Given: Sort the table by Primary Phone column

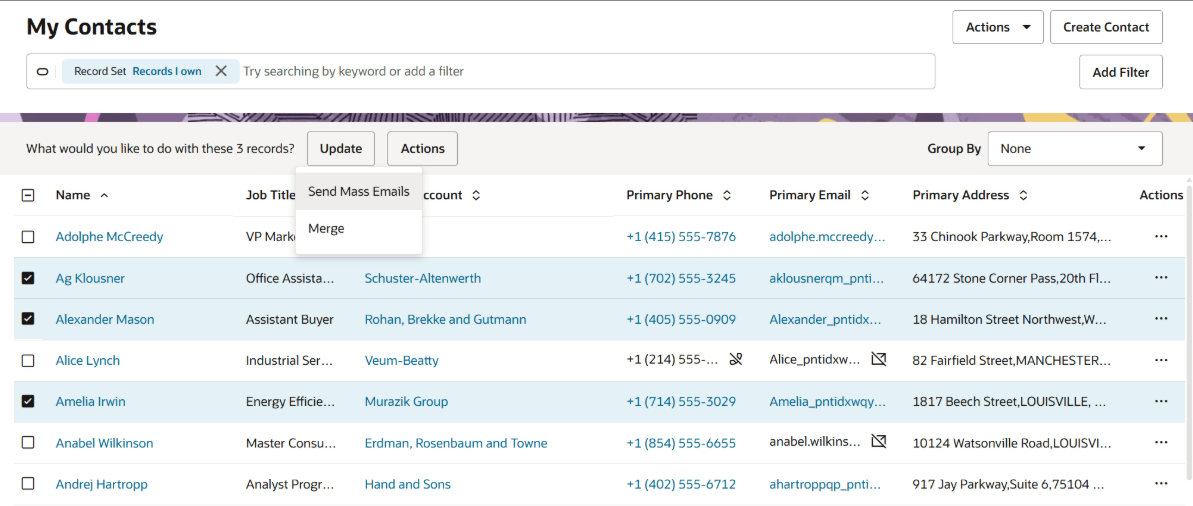Looking at the screenshot, I should (727, 196).
